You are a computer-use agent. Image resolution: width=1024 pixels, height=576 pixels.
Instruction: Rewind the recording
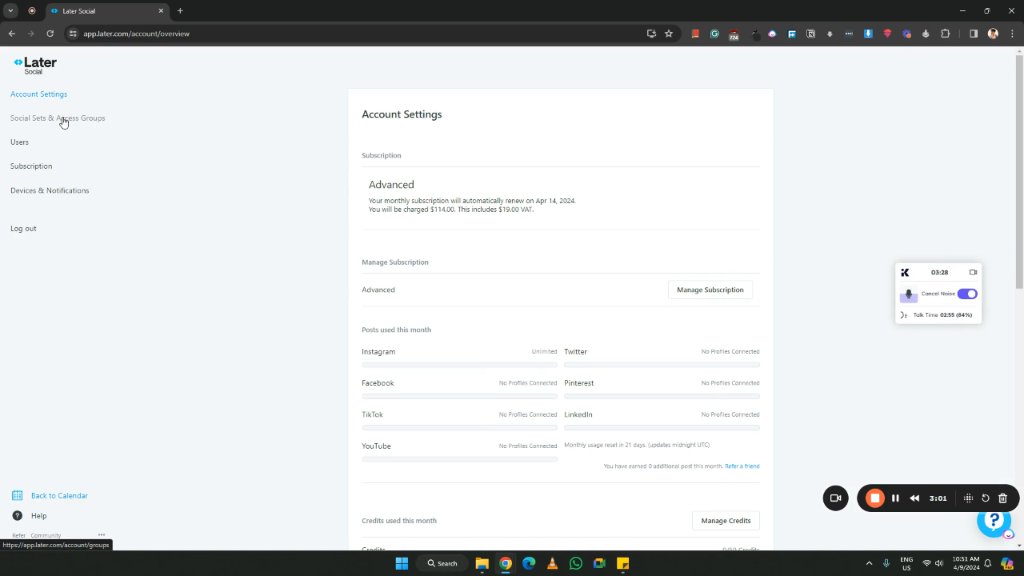coord(914,498)
